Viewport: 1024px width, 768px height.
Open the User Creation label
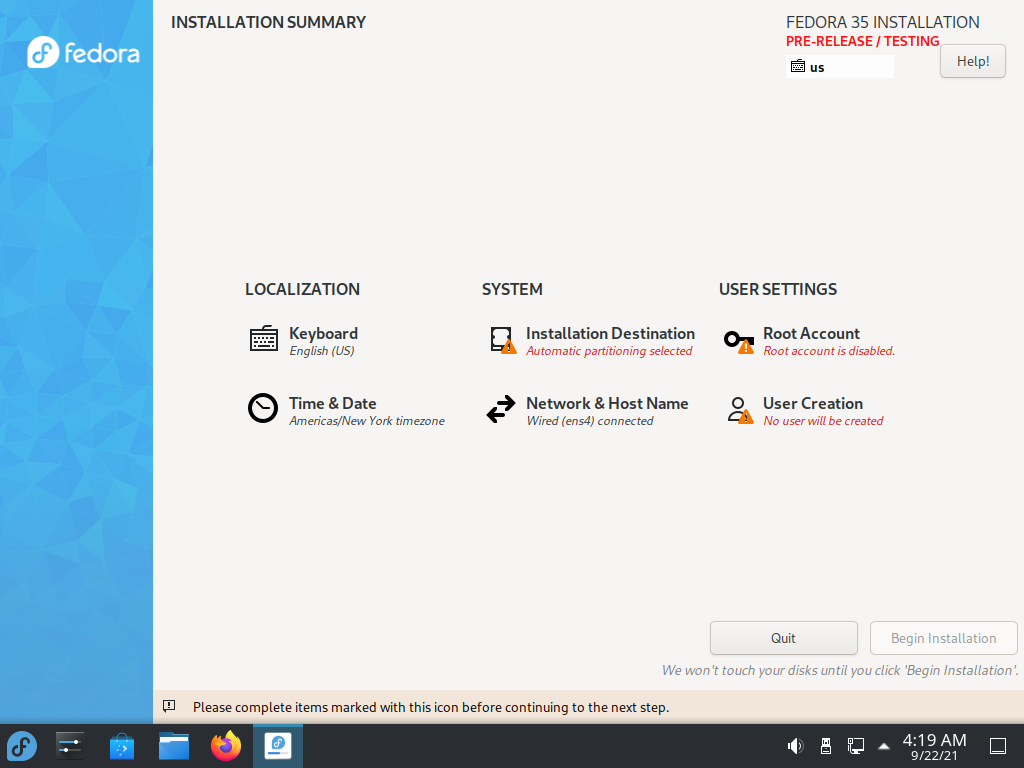[813, 404]
